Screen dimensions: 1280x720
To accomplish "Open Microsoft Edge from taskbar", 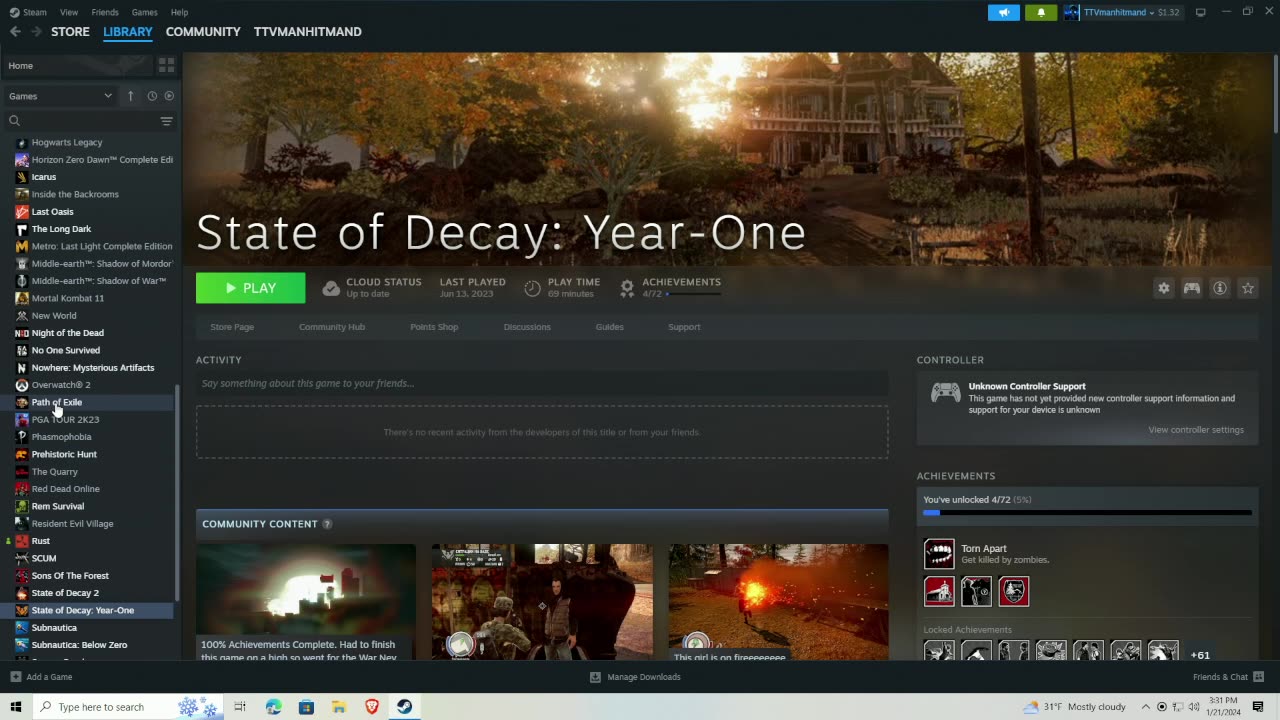I will click(274, 707).
